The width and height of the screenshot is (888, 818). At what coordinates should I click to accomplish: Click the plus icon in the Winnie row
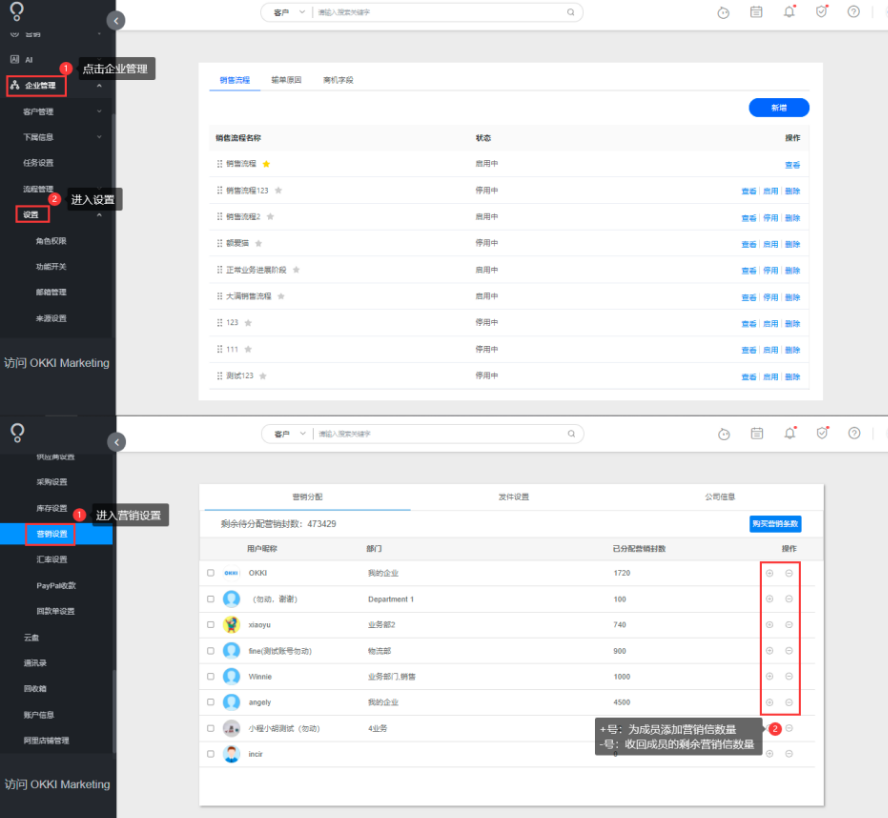770,676
